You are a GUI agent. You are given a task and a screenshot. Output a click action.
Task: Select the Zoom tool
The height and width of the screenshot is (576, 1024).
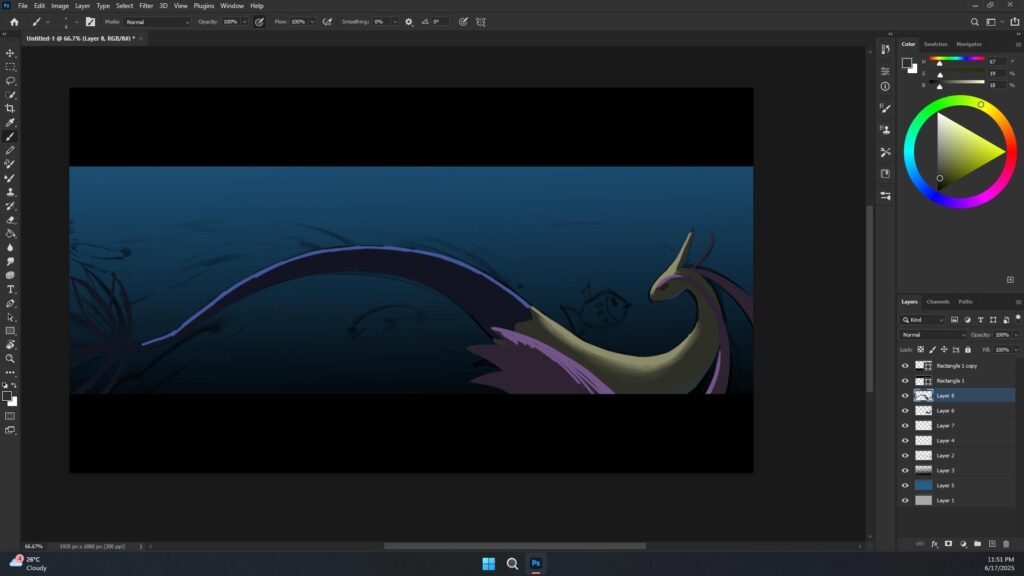tap(10, 359)
